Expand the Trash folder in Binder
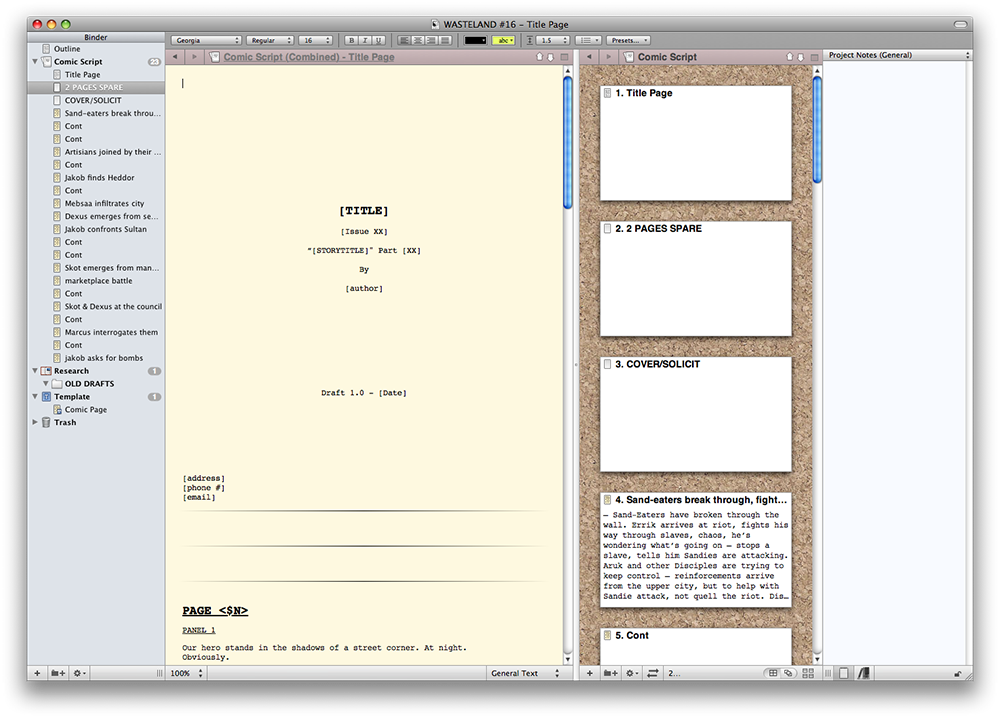1000x718 pixels. coord(36,423)
